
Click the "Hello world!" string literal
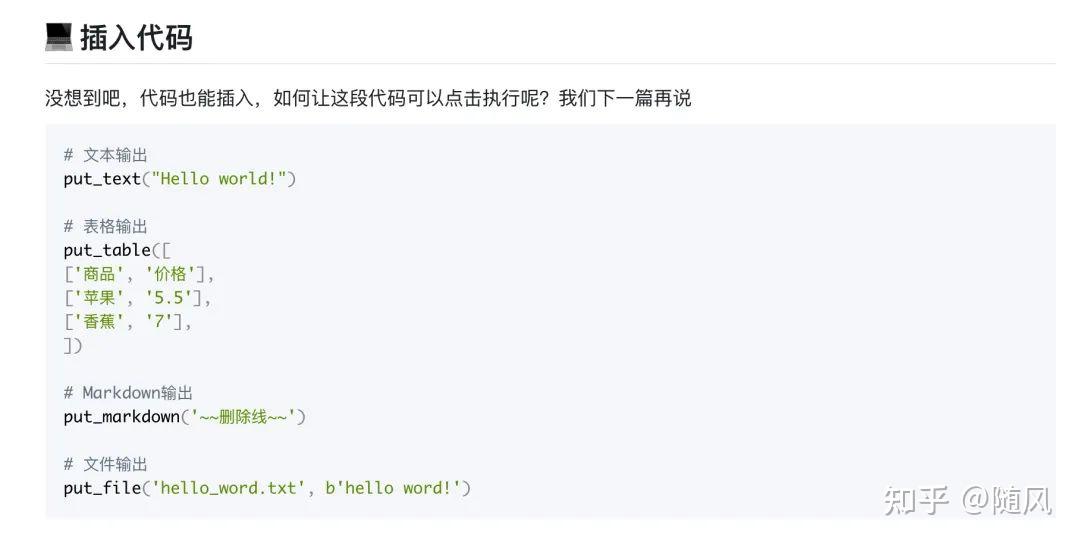[x=219, y=179]
